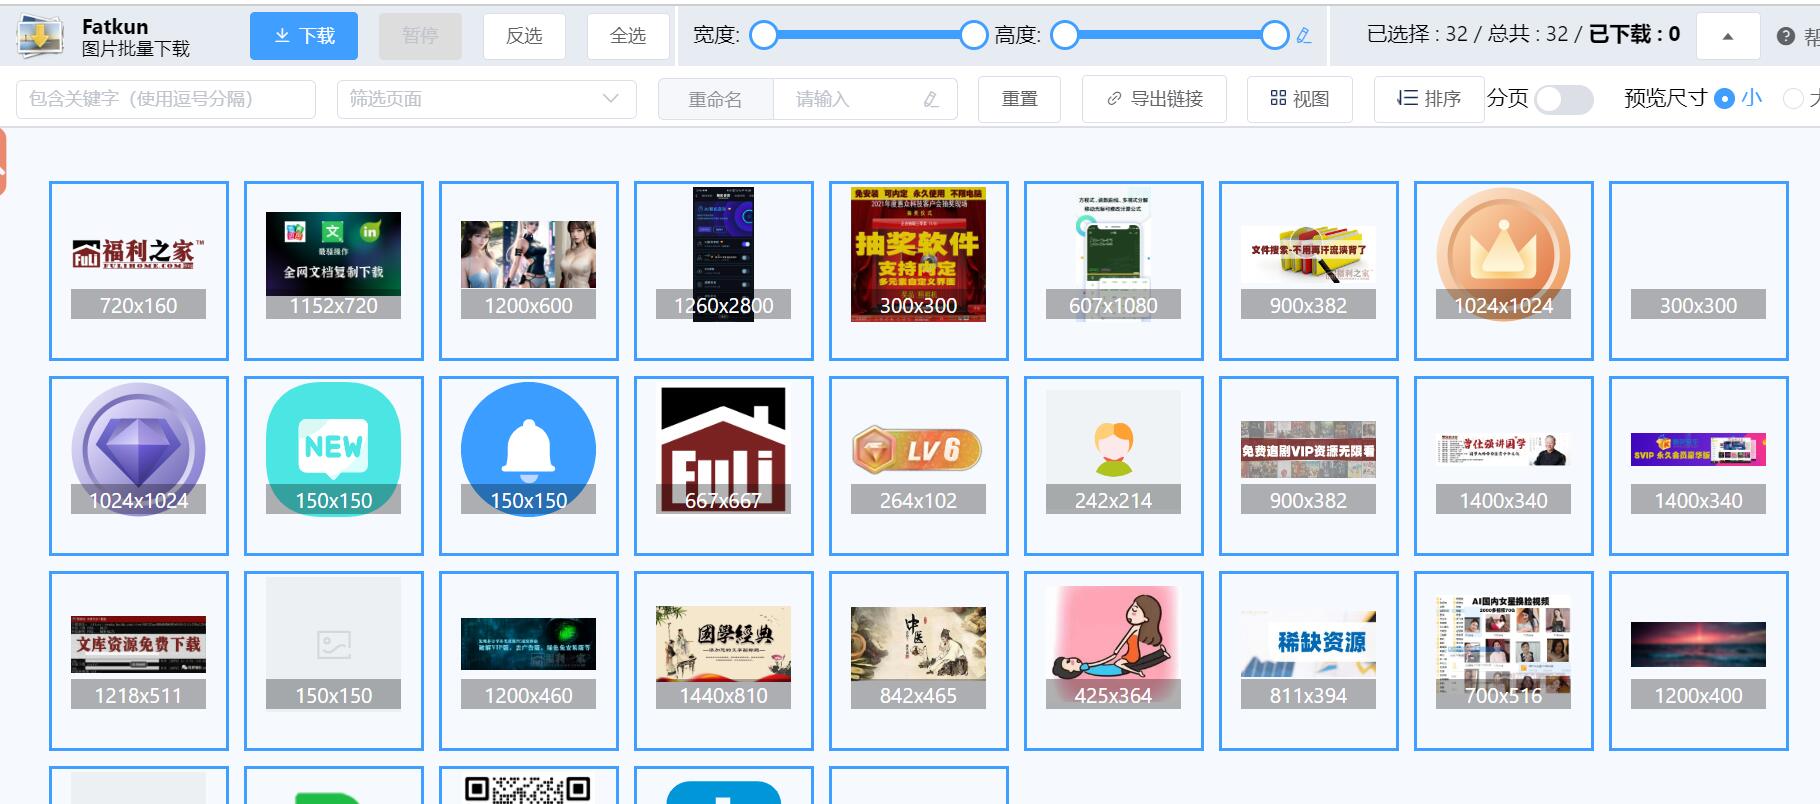Select the 国学 banner 1400x340 thumbnail
Viewport: 1820px width, 804px height.
point(1504,466)
